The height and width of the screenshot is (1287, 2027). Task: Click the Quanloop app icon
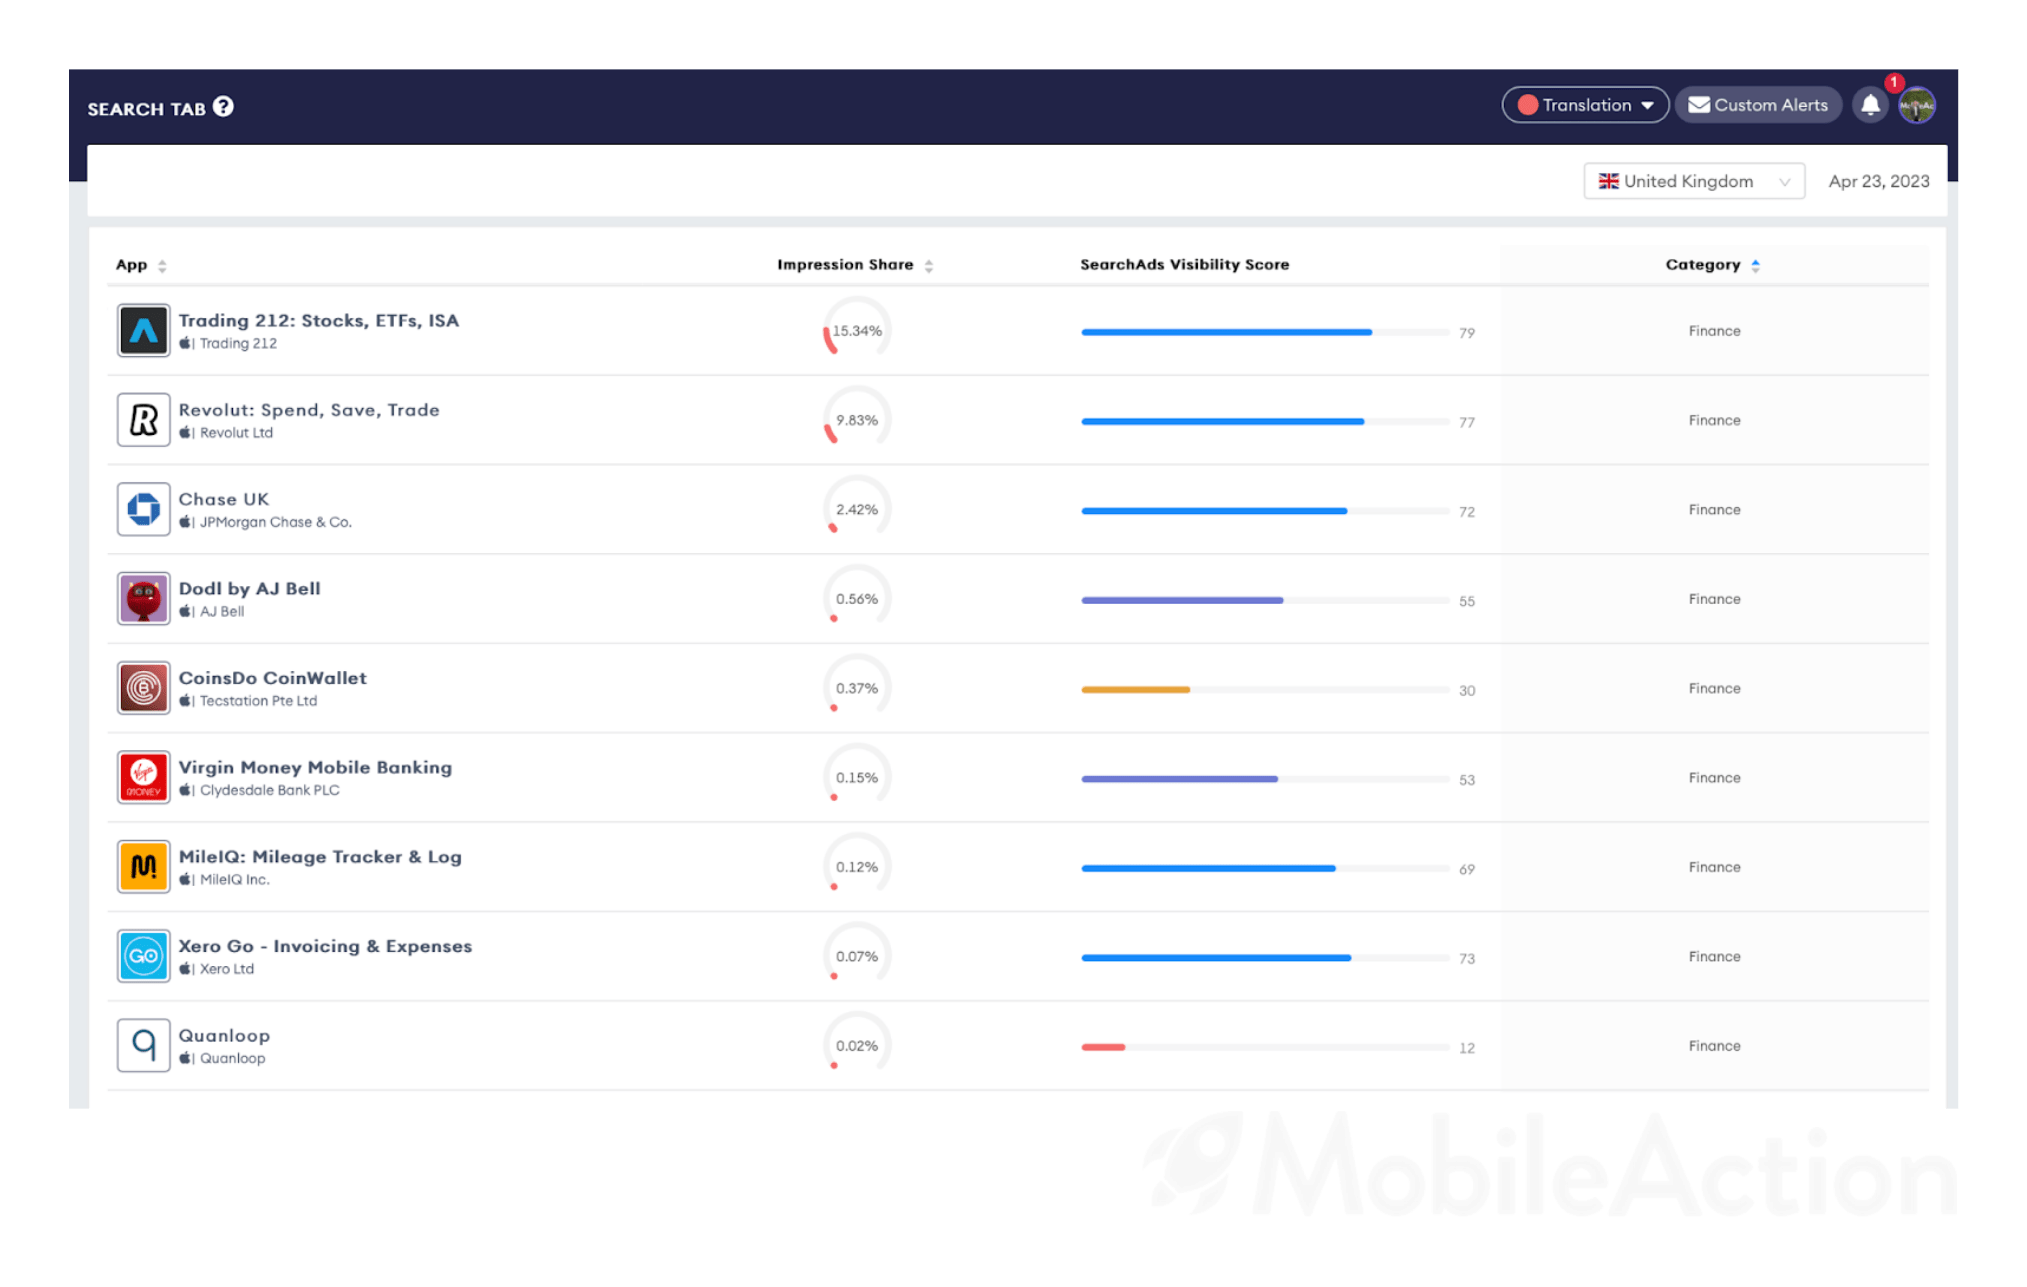click(x=143, y=1045)
